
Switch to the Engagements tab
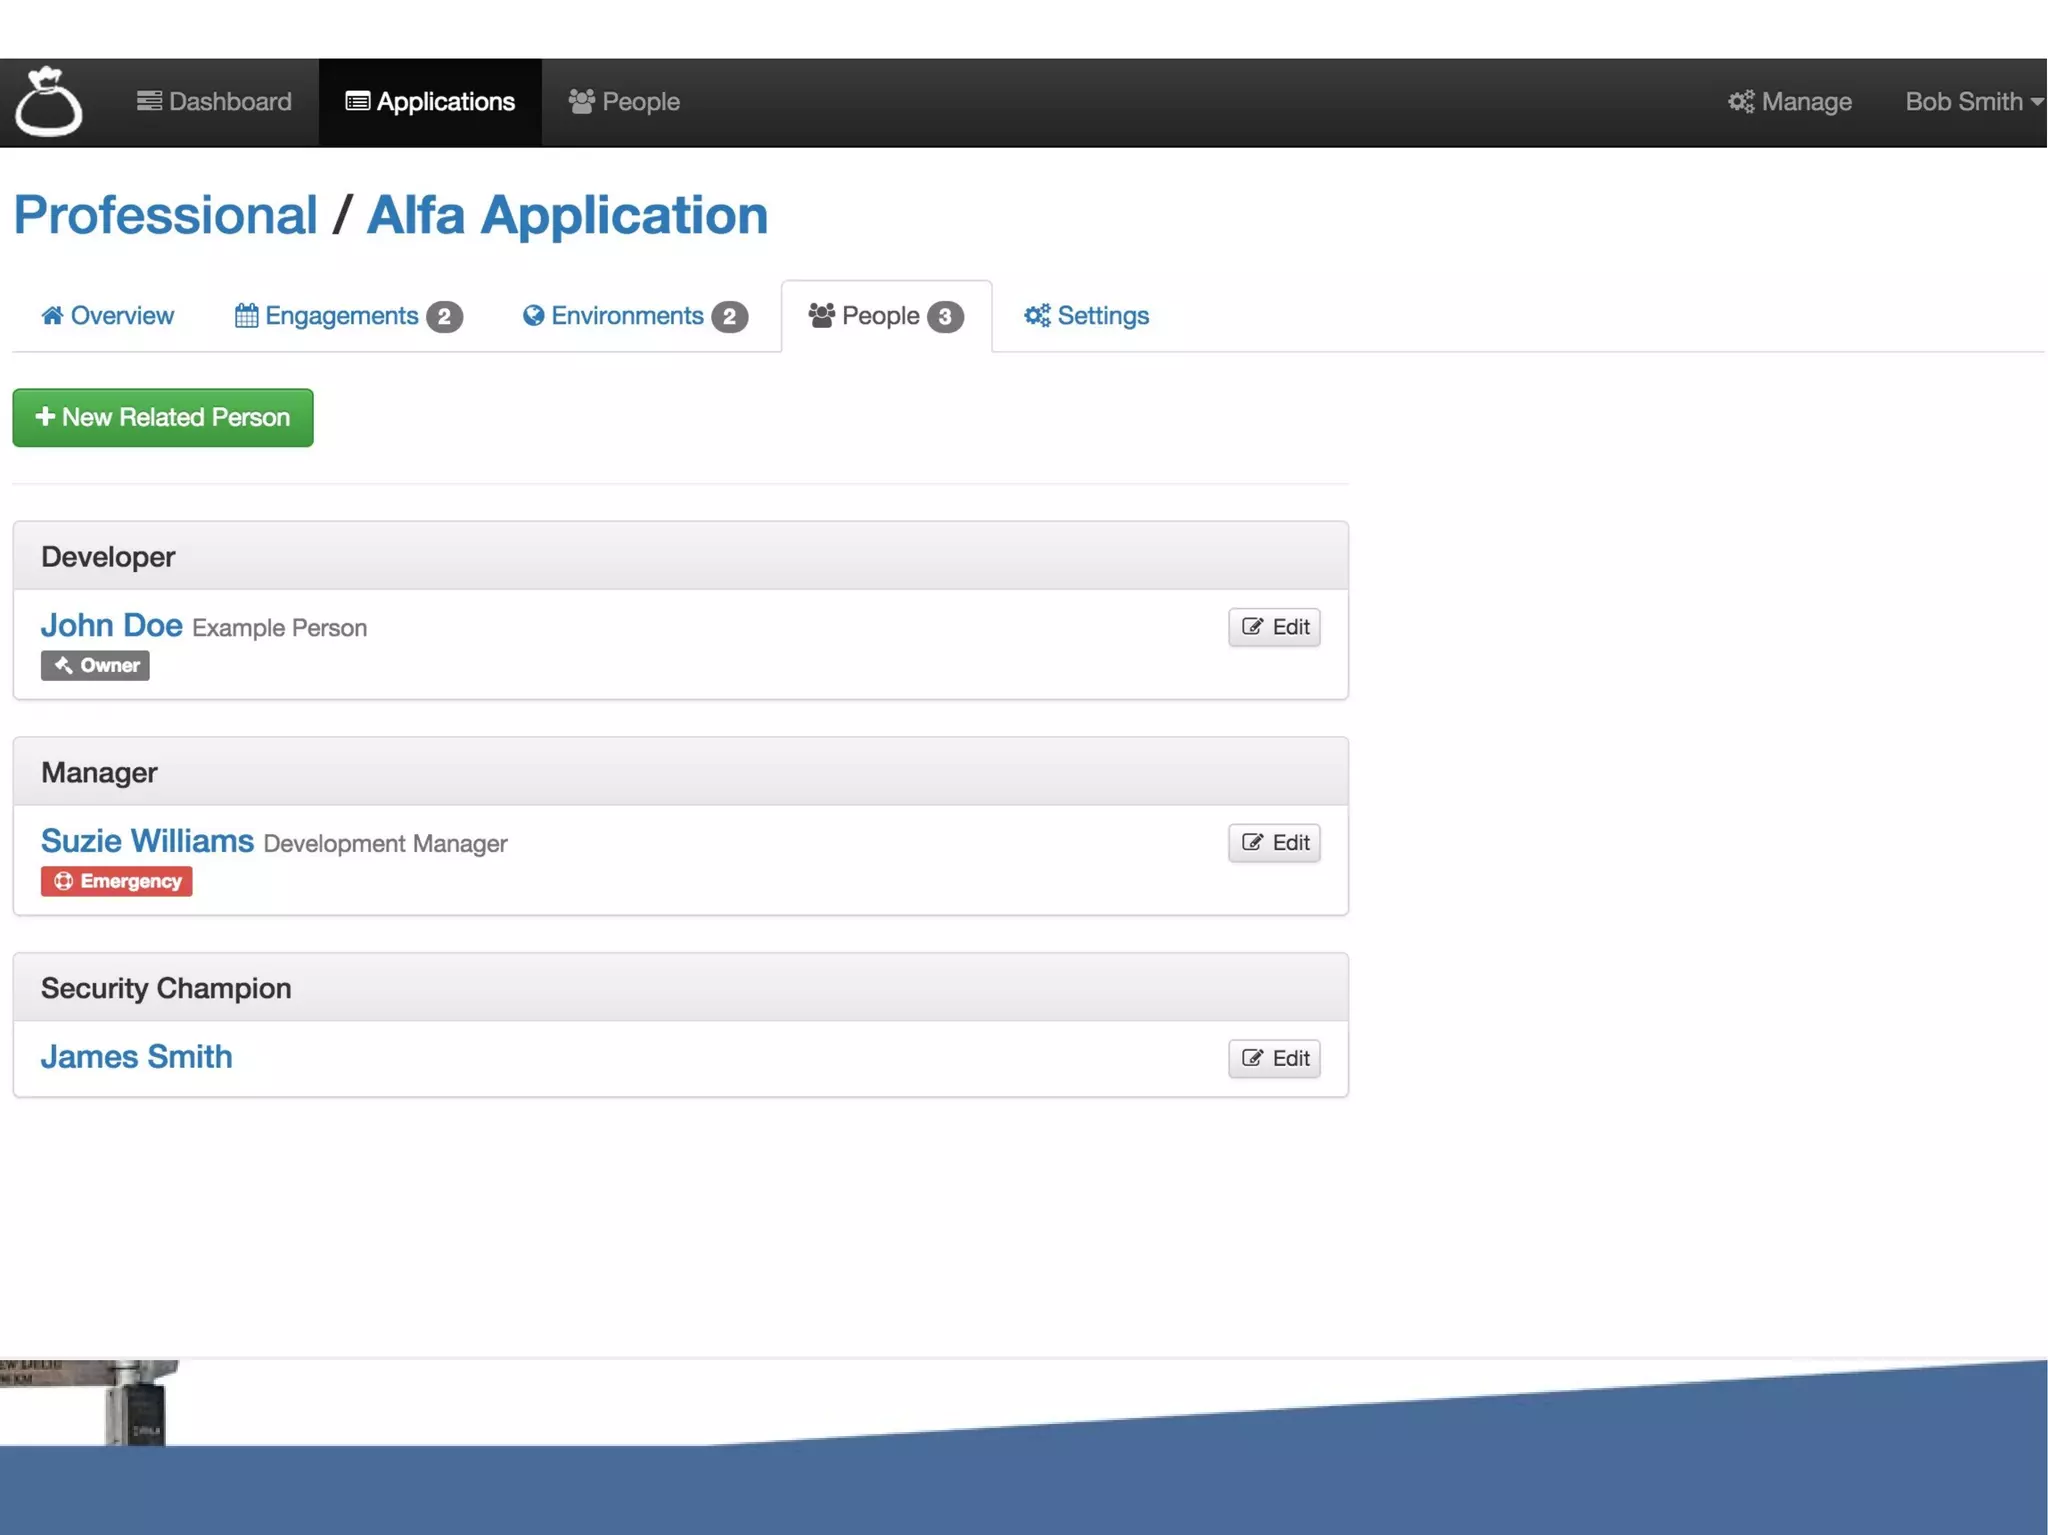[x=347, y=316]
